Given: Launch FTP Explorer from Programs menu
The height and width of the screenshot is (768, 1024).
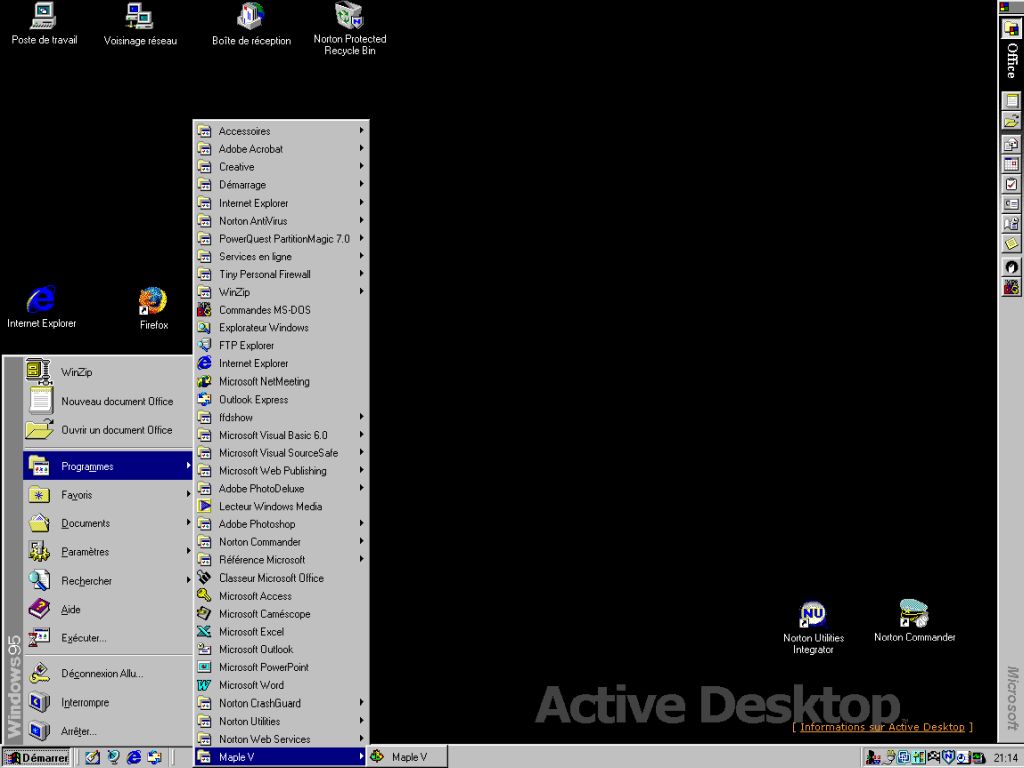Looking at the screenshot, I should click(x=281, y=345).
